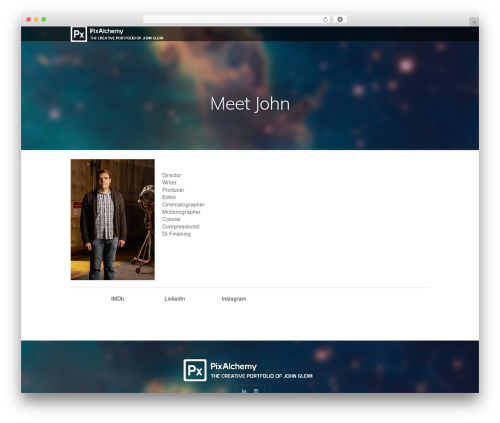
Task: Click the 'DI Finishing' role text
Action: coord(176,234)
